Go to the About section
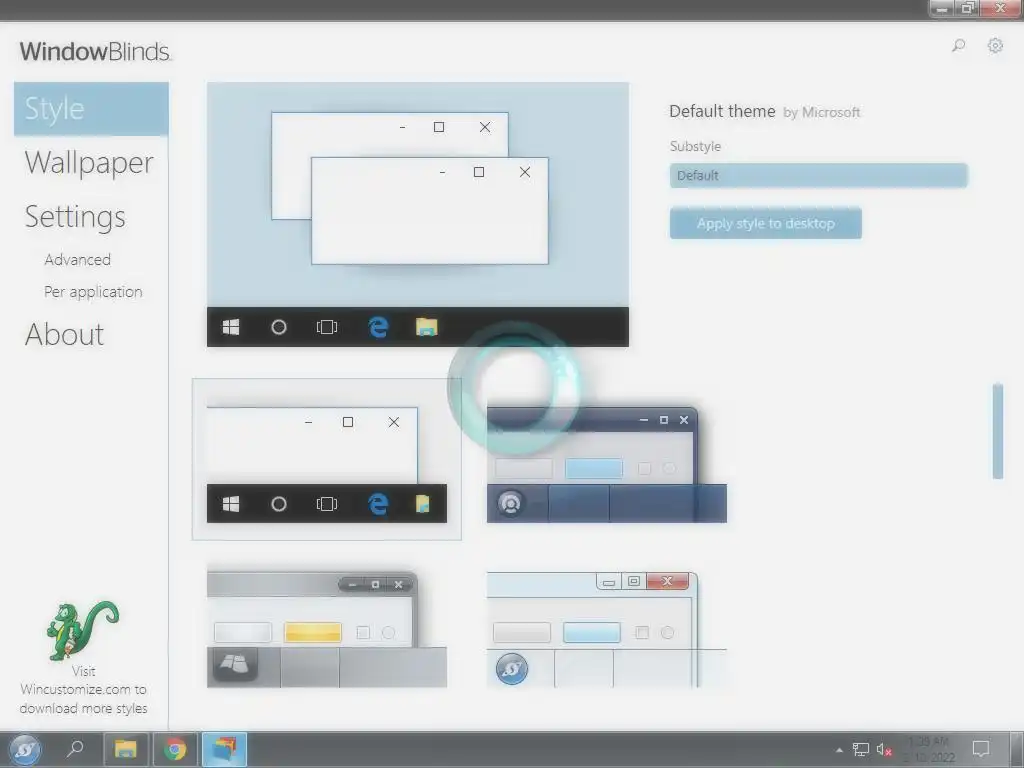Image resolution: width=1024 pixels, height=768 pixels. click(64, 334)
